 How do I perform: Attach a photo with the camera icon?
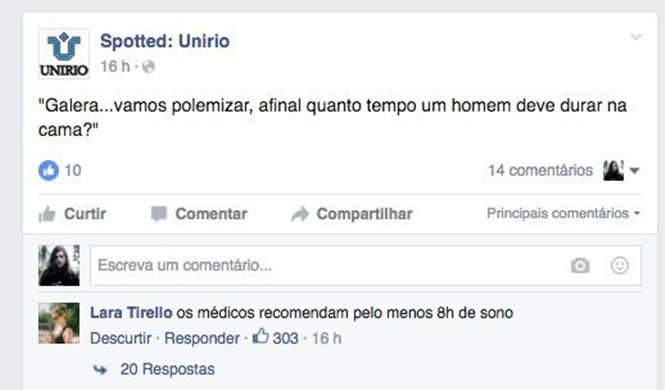tap(580, 266)
